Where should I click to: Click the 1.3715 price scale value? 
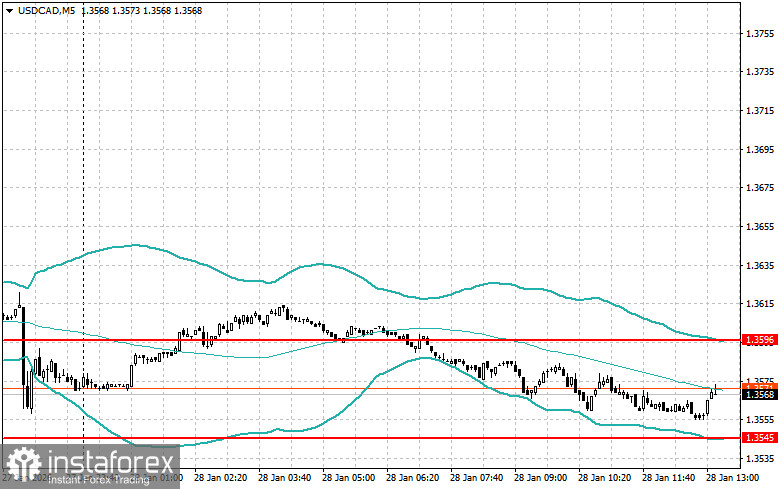[x=761, y=111]
